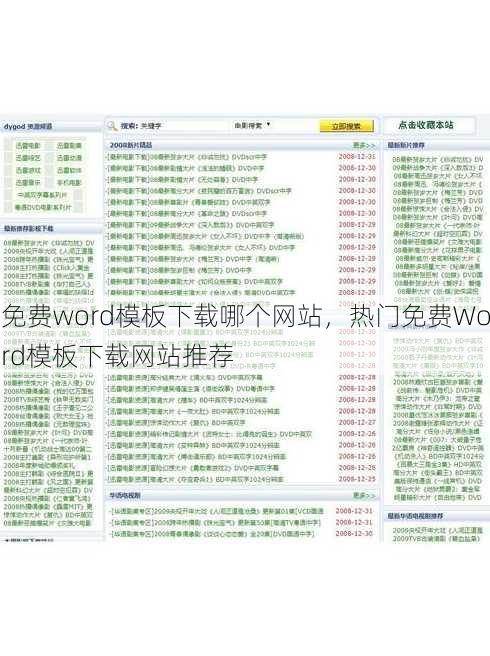Open the 《女人不坏》 DVD中字 (高清新版) row

[x=206, y=236]
